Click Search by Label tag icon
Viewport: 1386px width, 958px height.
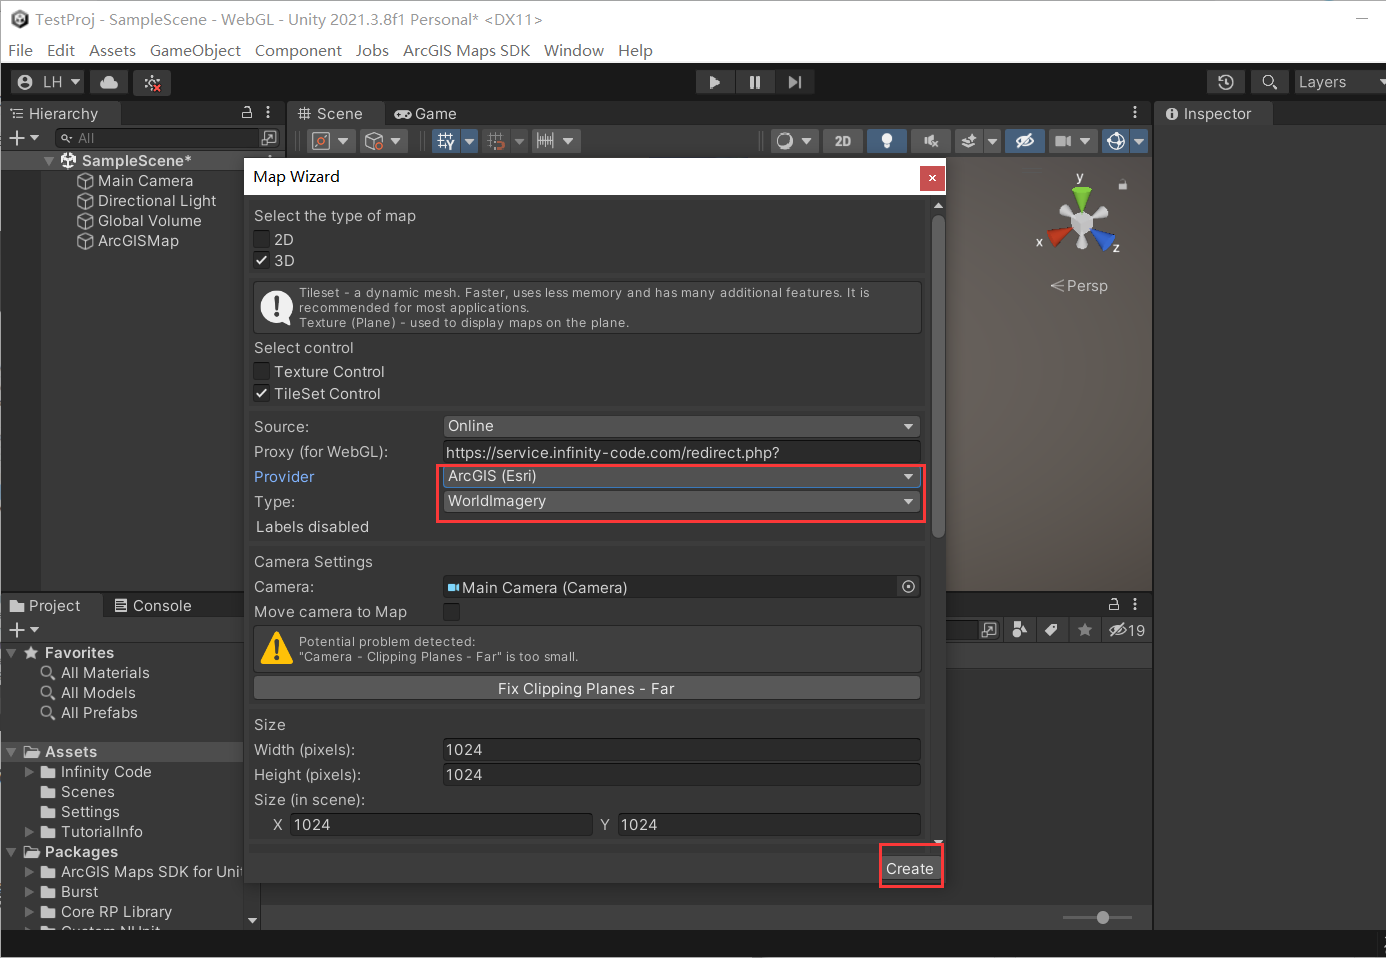pos(1051,630)
